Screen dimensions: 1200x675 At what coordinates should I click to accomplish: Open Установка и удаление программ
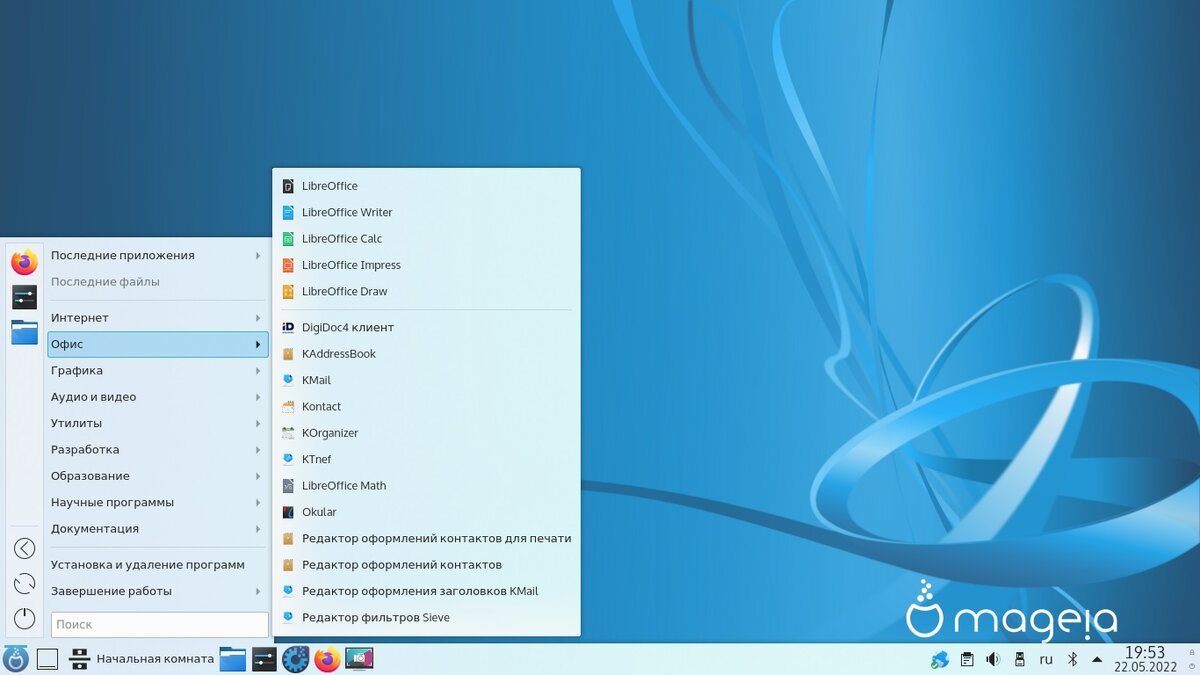158,564
